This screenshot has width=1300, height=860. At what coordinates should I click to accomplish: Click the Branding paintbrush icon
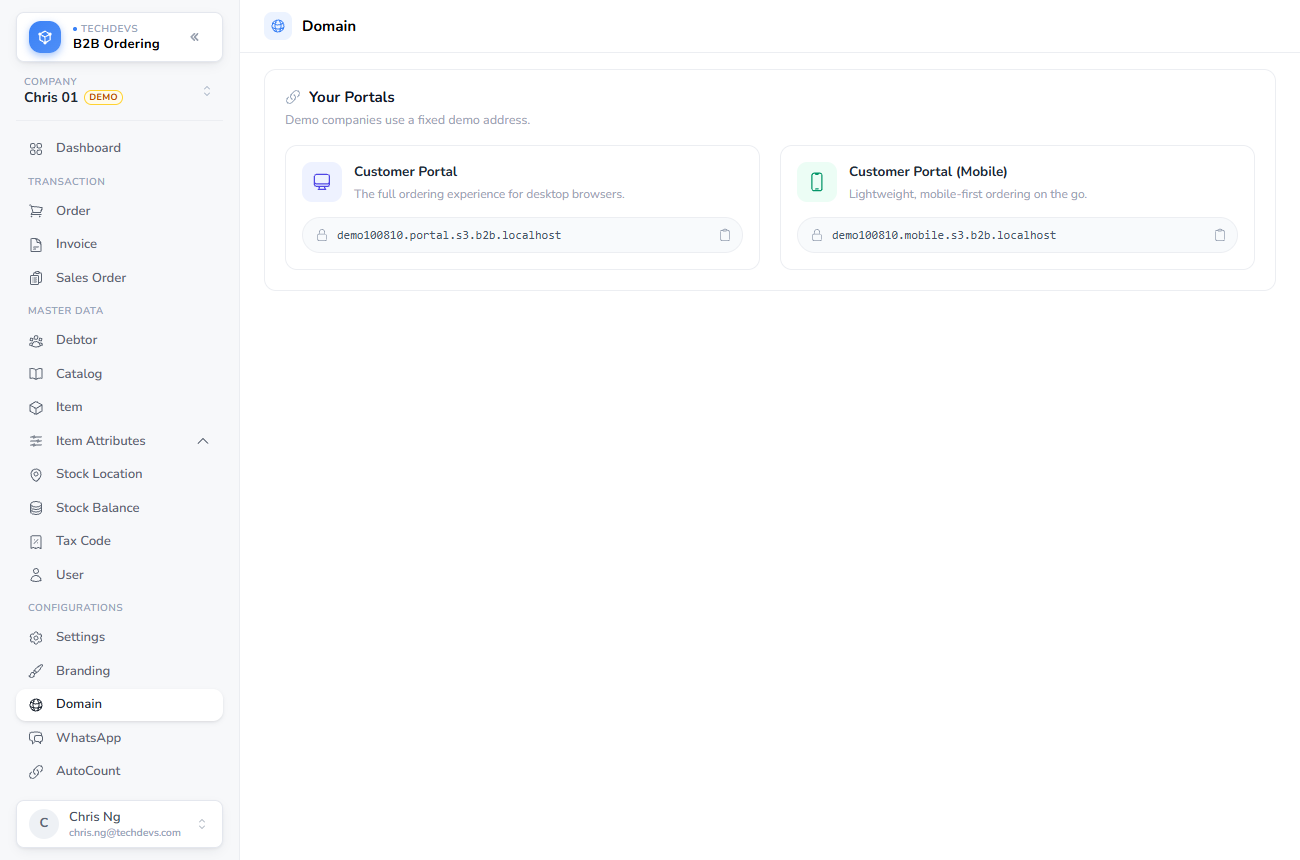(x=36, y=671)
